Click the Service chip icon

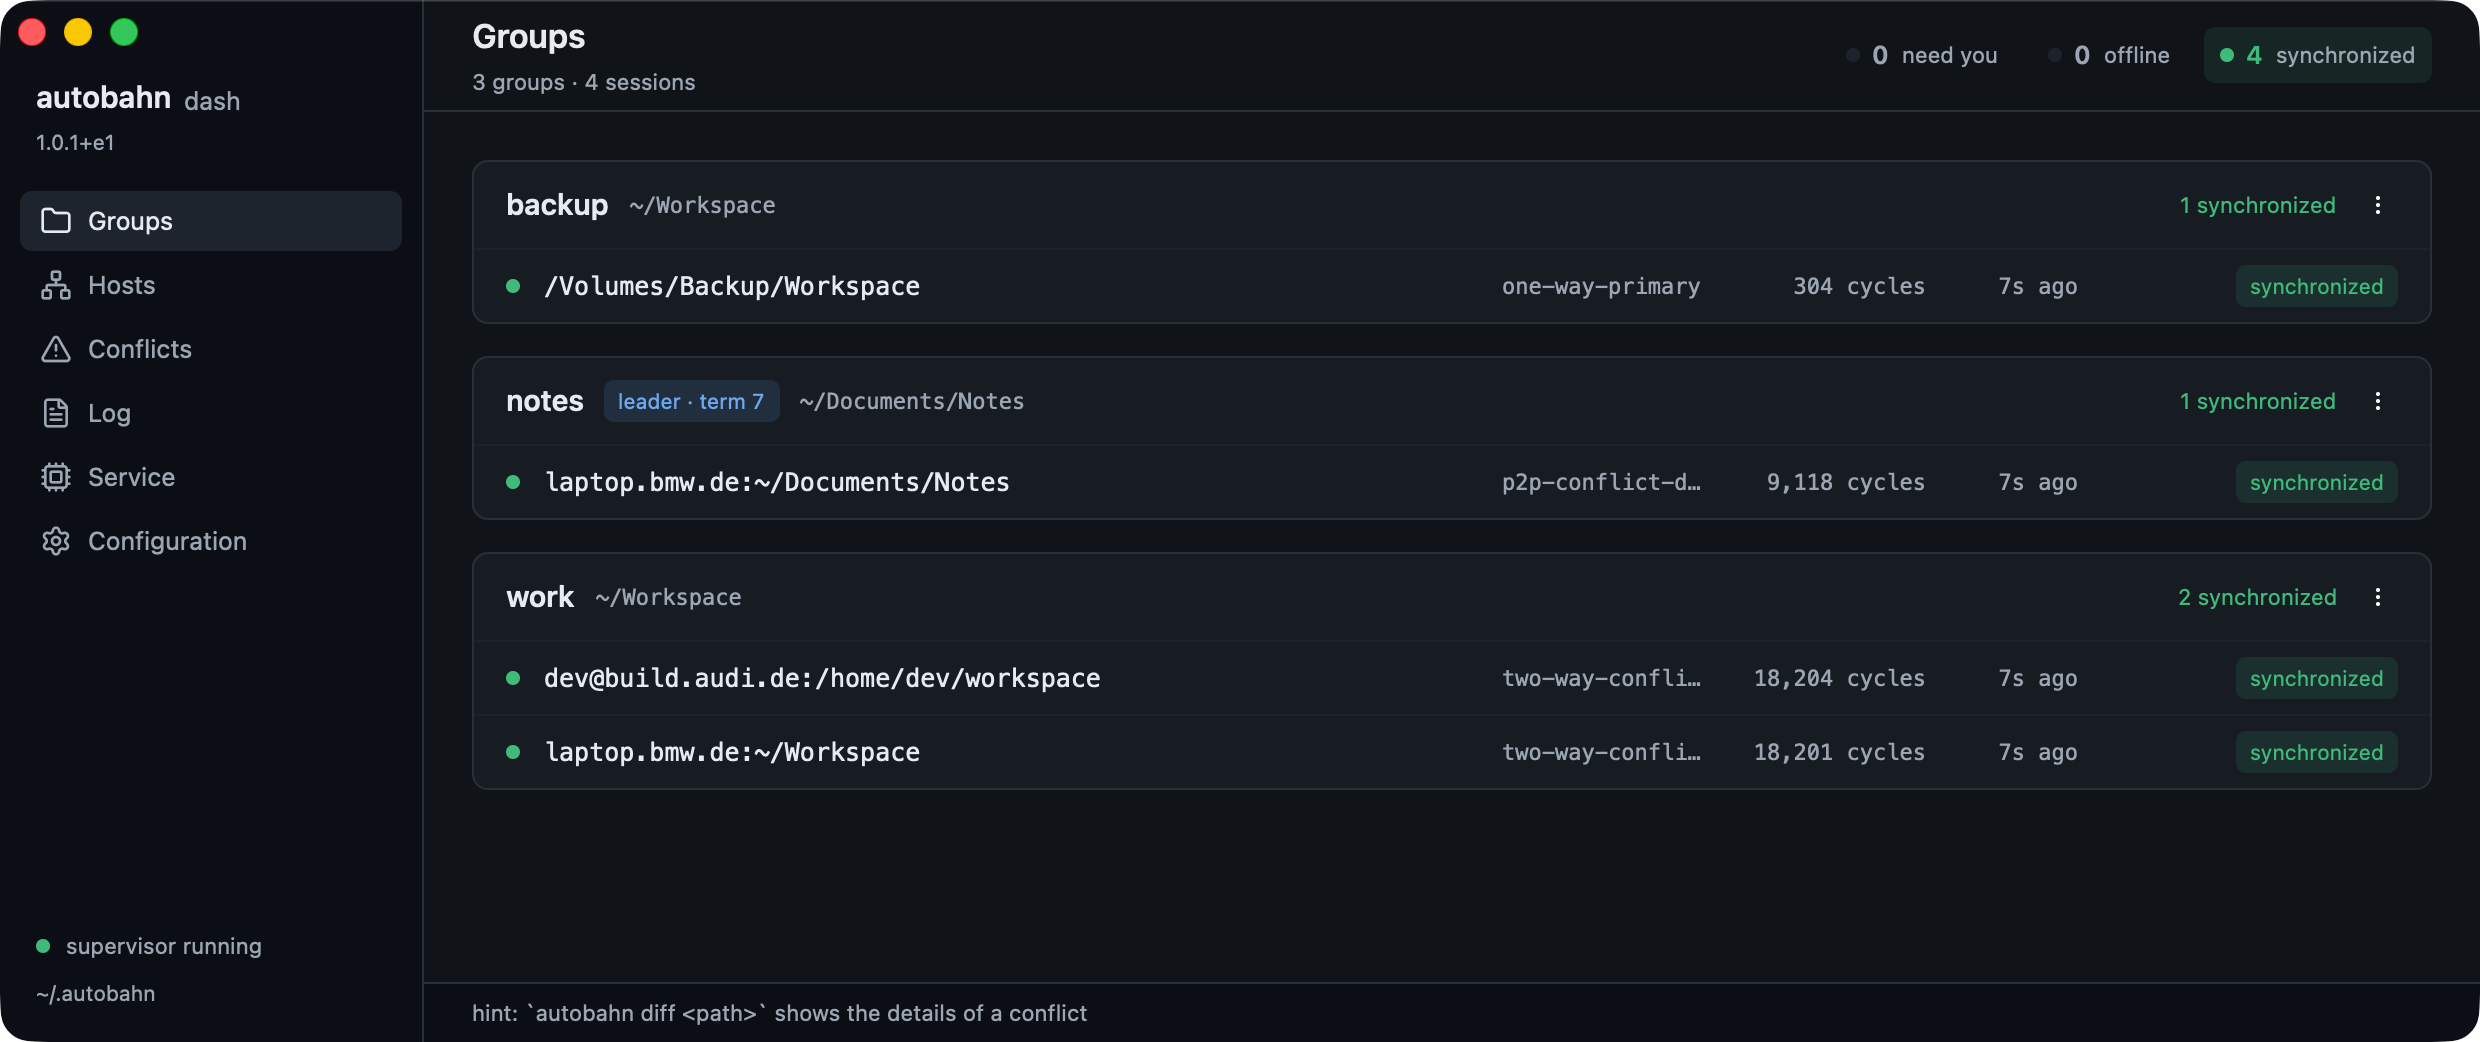pyautogui.click(x=56, y=477)
